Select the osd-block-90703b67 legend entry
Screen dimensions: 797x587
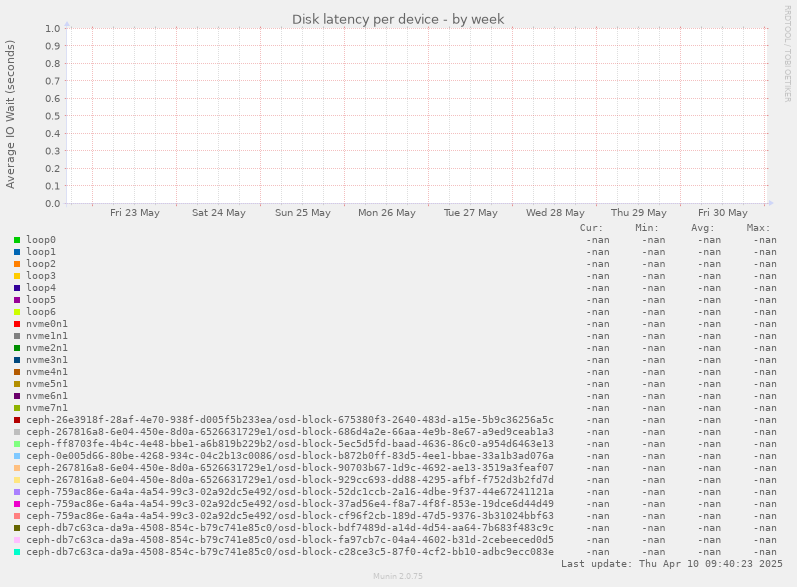tap(290, 468)
